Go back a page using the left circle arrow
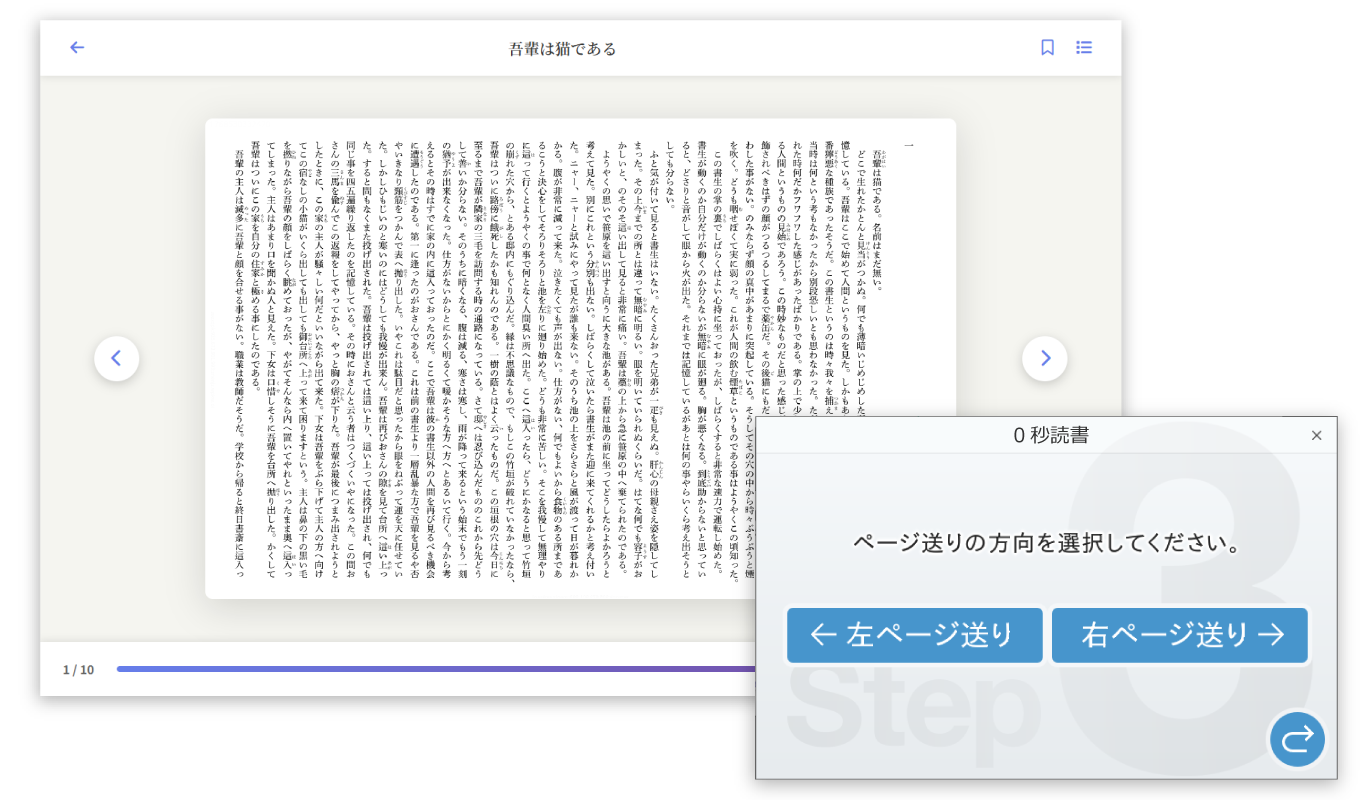 pyautogui.click(x=117, y=358)
